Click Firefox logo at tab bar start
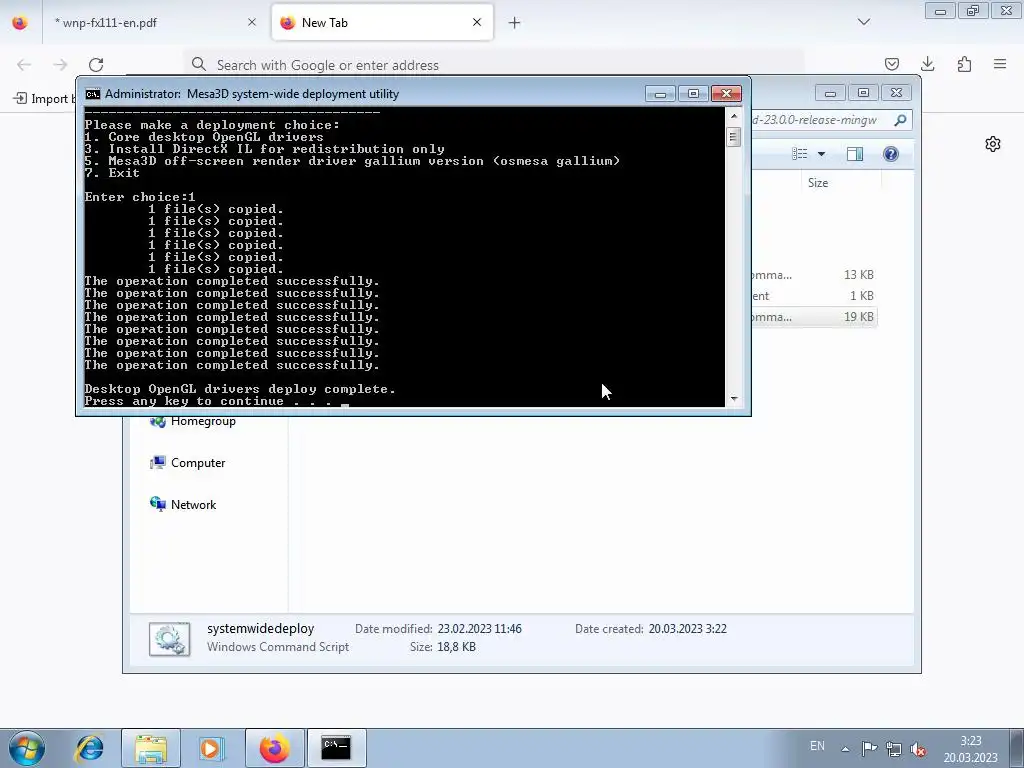This screenshot has width=1024, height=768. [20, 23]
